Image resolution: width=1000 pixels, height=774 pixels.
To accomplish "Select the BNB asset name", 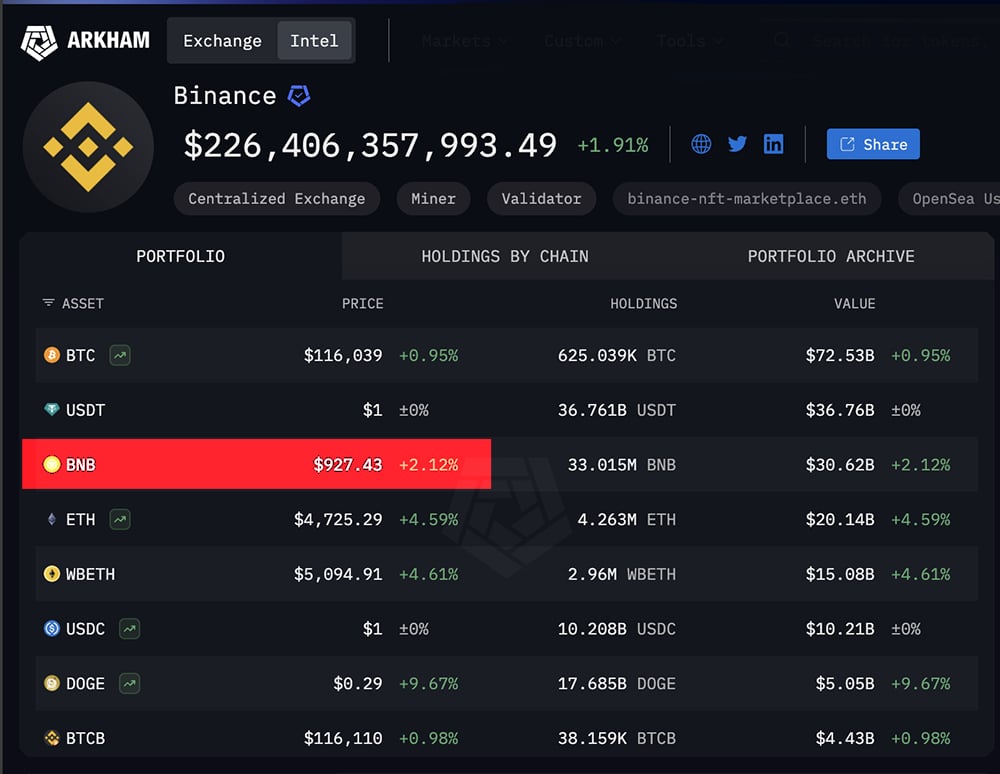I will [x=80, y=465].
